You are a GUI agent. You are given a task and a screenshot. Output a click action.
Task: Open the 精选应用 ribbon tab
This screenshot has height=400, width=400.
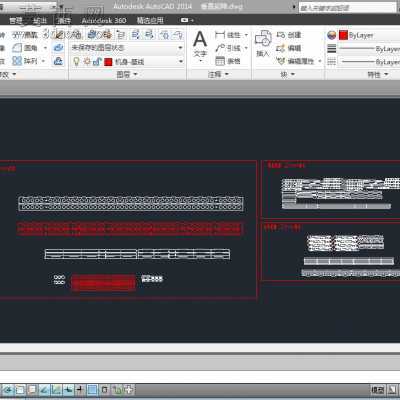(x=150, y=21)
